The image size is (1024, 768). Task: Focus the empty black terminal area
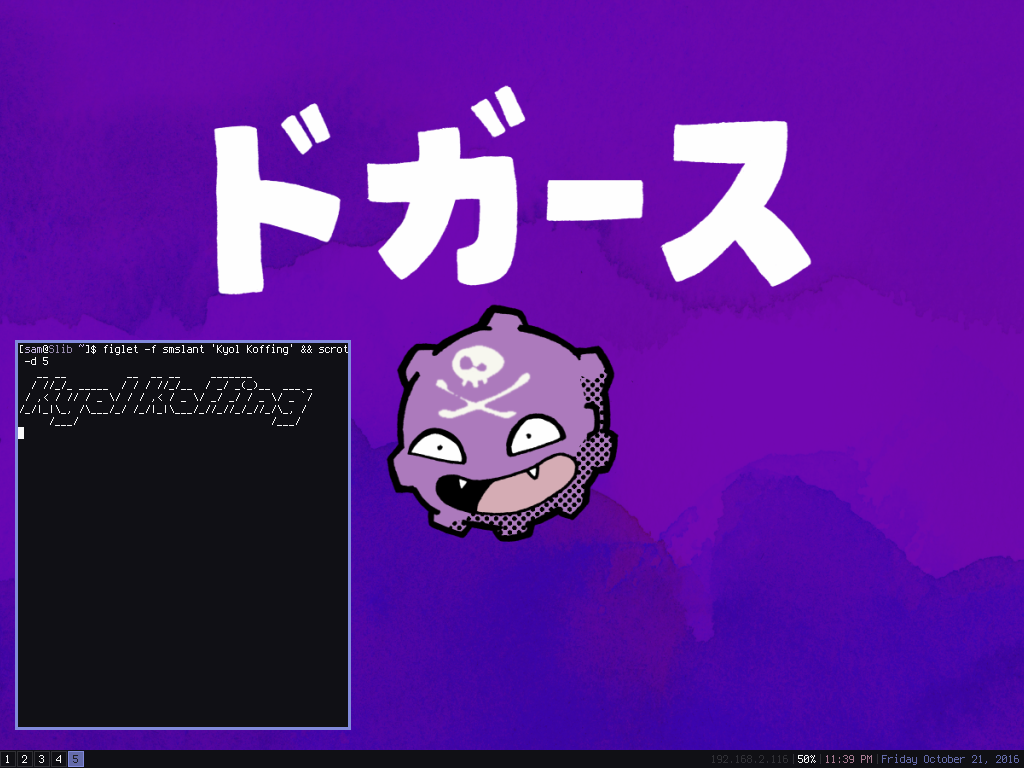pos(183,580)
